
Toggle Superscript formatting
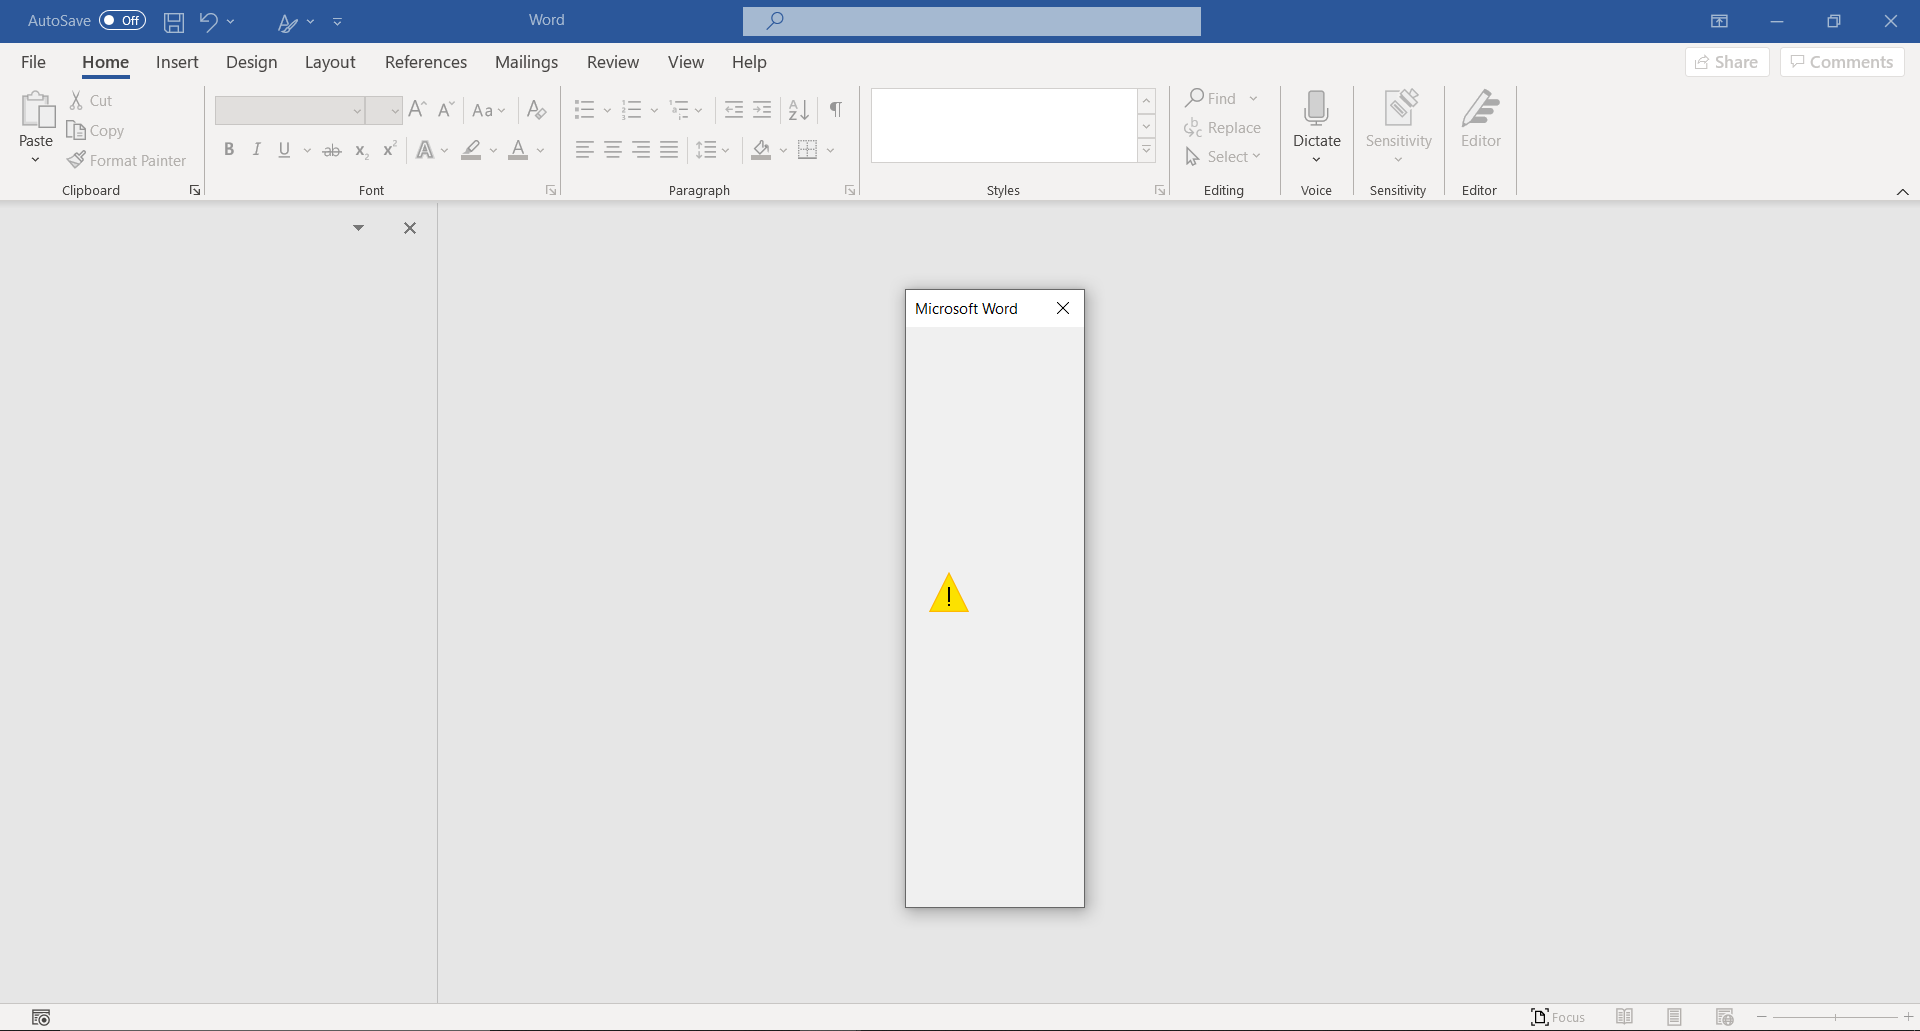point(390,149)
